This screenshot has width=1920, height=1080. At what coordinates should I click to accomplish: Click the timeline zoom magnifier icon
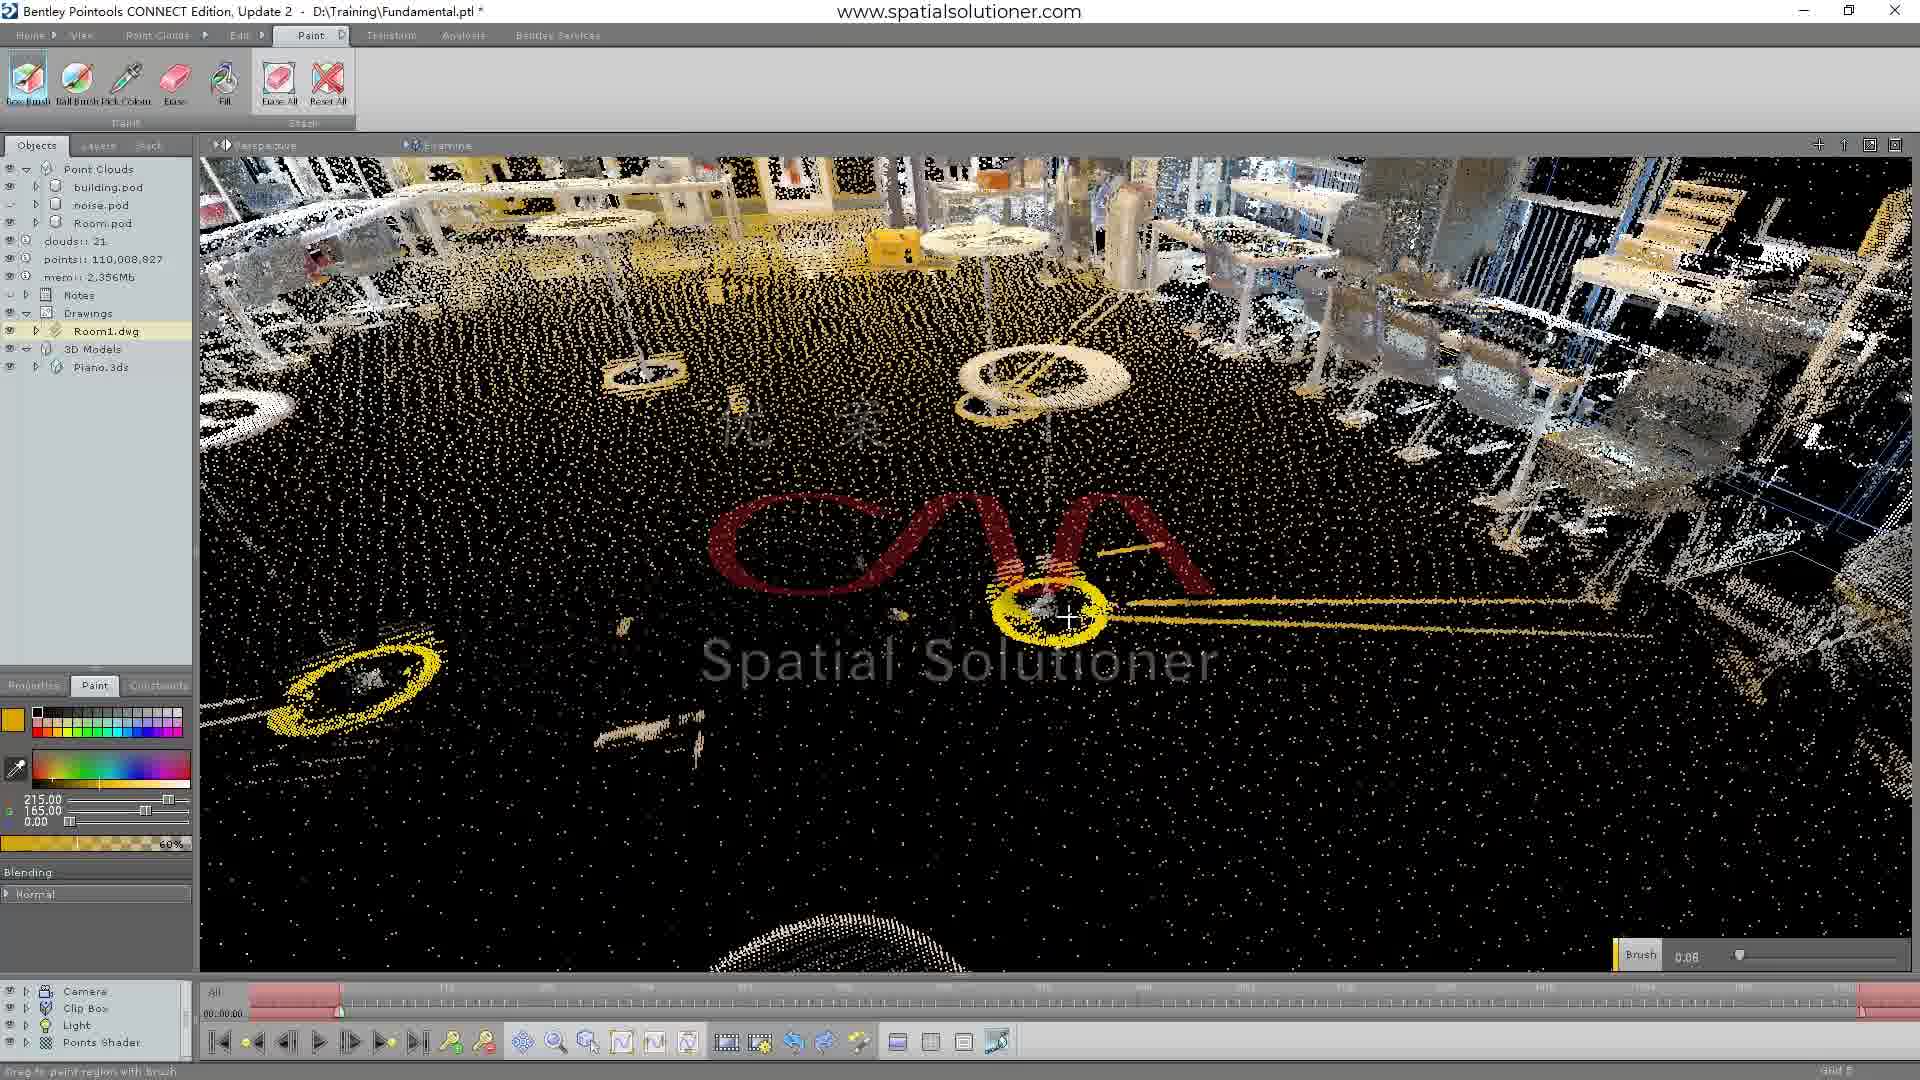(556, 1042)
